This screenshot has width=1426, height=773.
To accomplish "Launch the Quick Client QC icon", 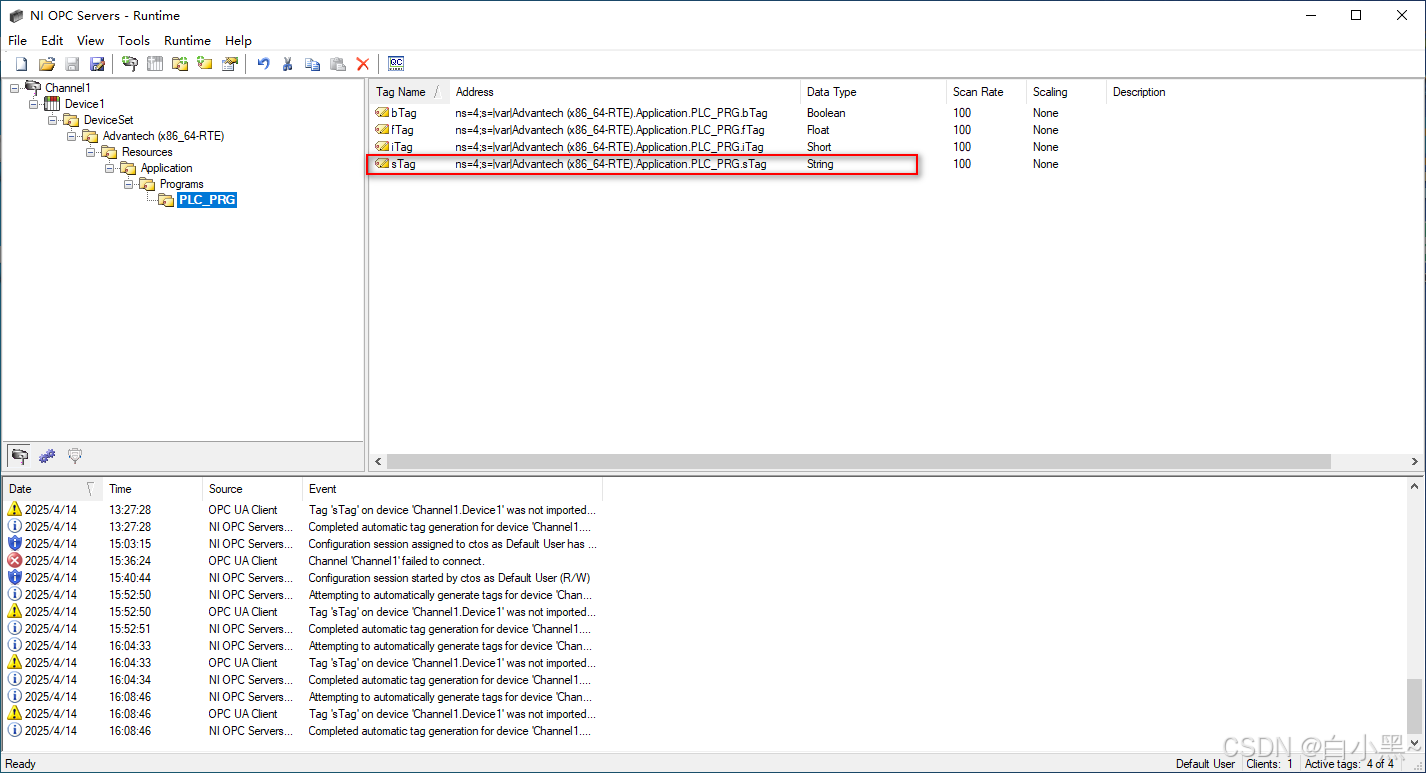I will (x=396, y=64).
